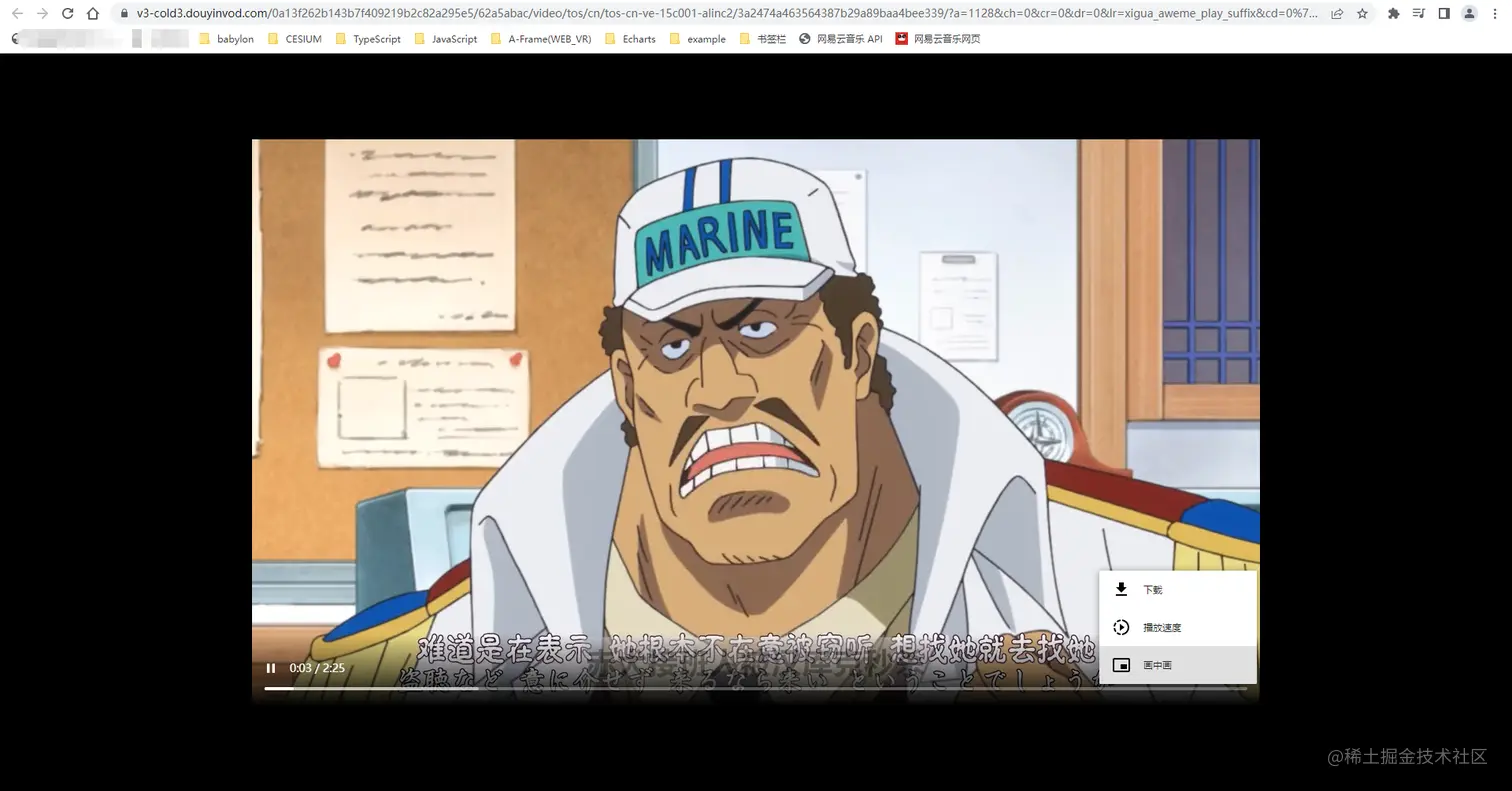Click the address bar URL field

point(600,15)
